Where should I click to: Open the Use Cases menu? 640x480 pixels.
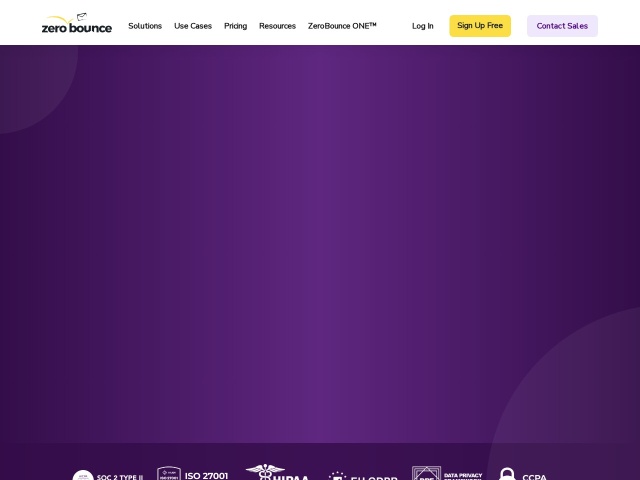click(x=193, y=26)
